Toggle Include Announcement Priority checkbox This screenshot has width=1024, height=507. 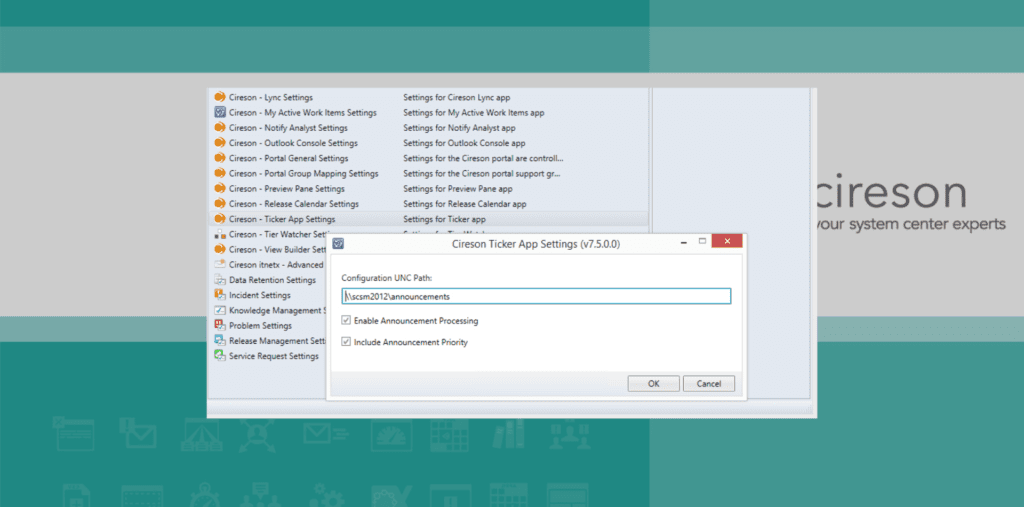(x=346, y=342)
